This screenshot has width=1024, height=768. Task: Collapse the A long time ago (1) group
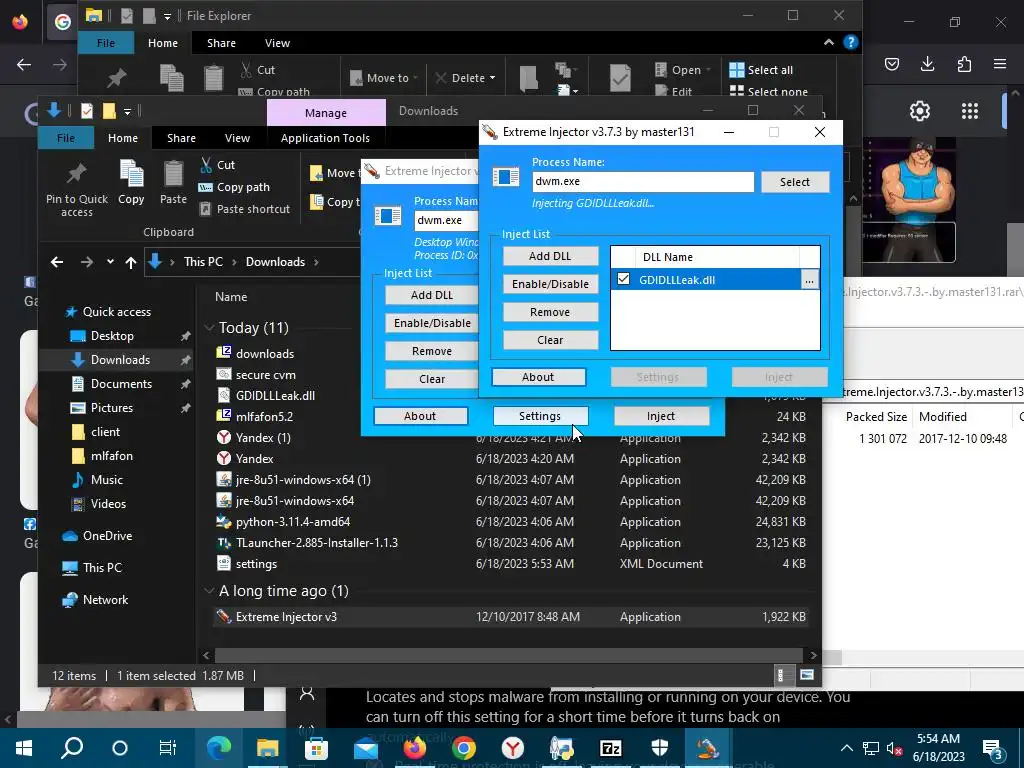209,590
